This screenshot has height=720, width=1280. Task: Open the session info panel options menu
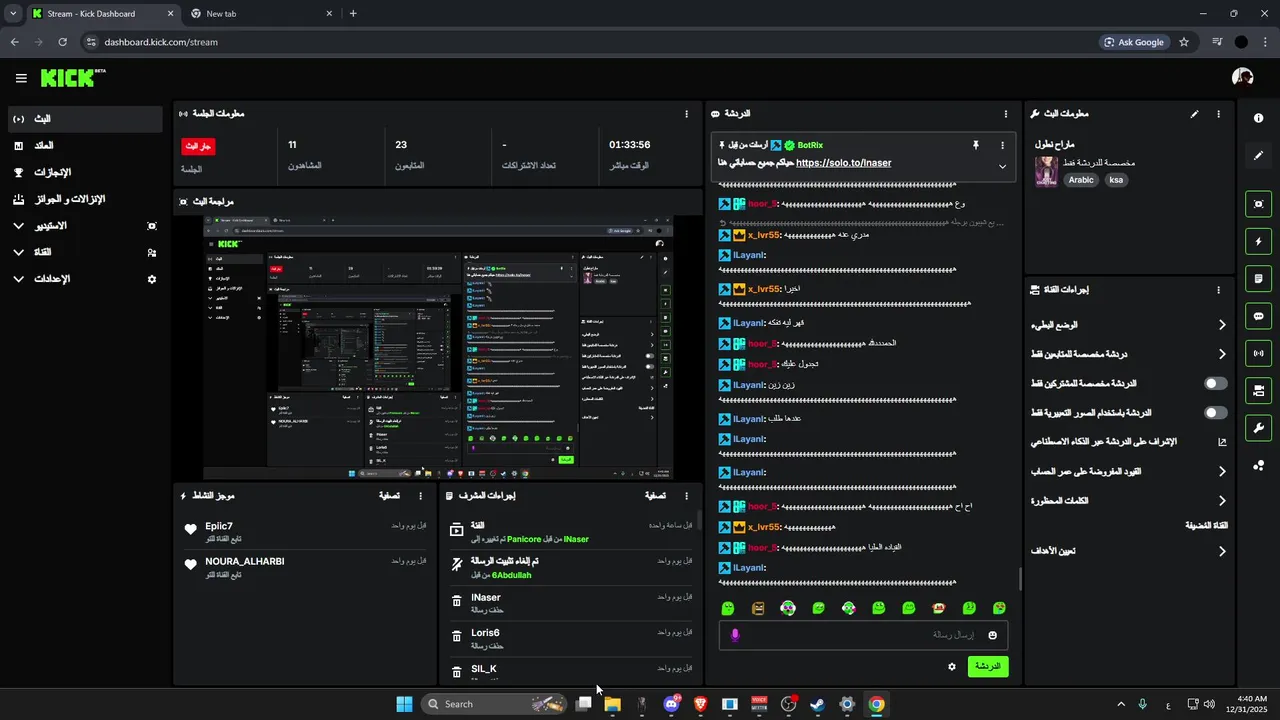tap(686, 114)
